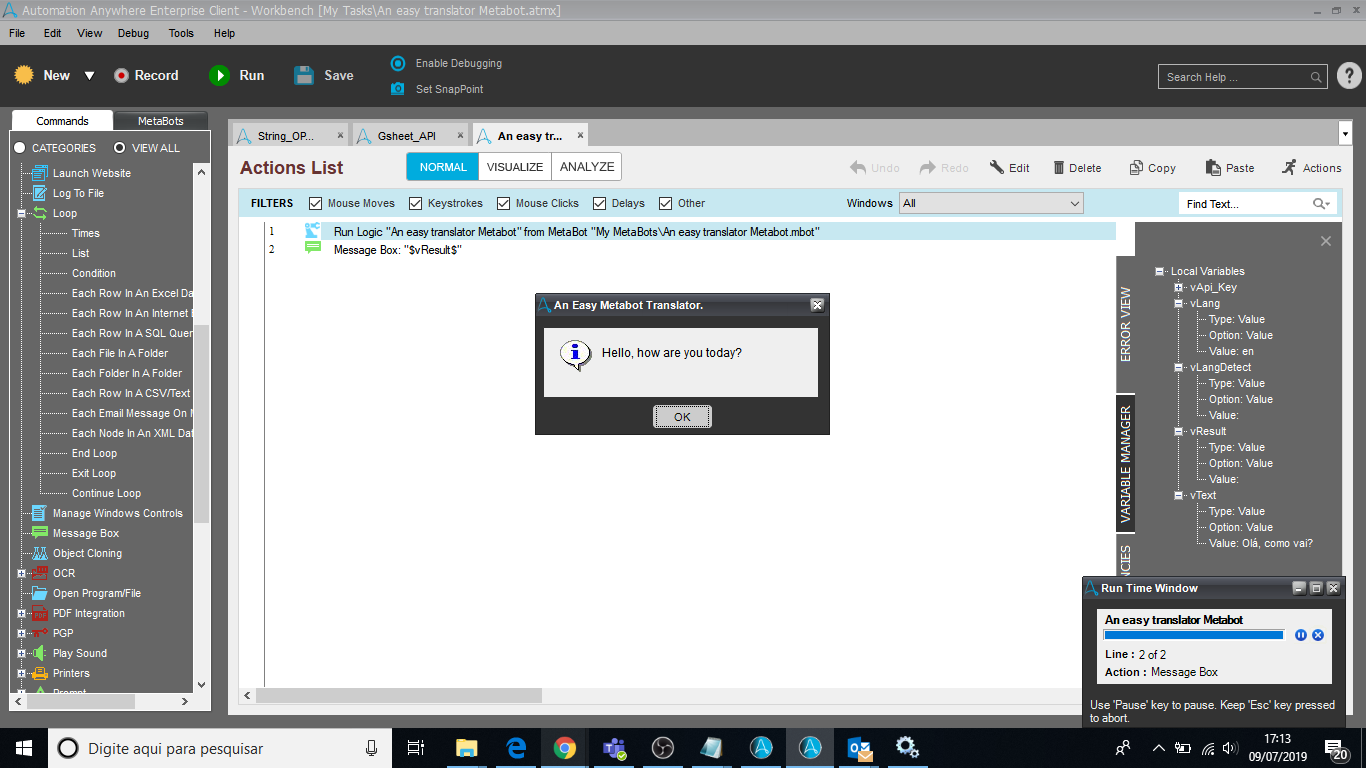Toggle the Keystrokes filter checkbox
This screenshot has width=1366, height=768.
[x=416, y=203]
